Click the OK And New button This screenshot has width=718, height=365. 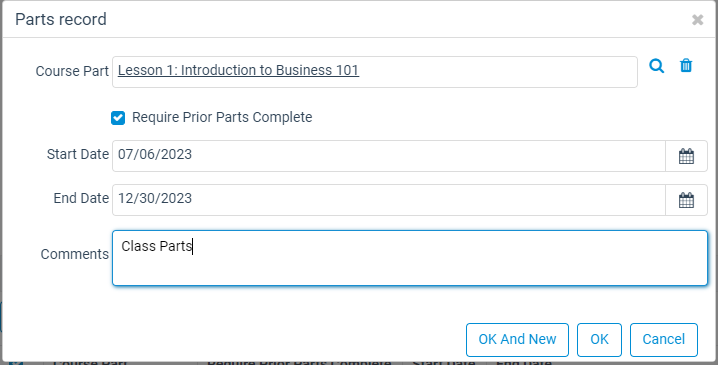[x=517, y=339]
